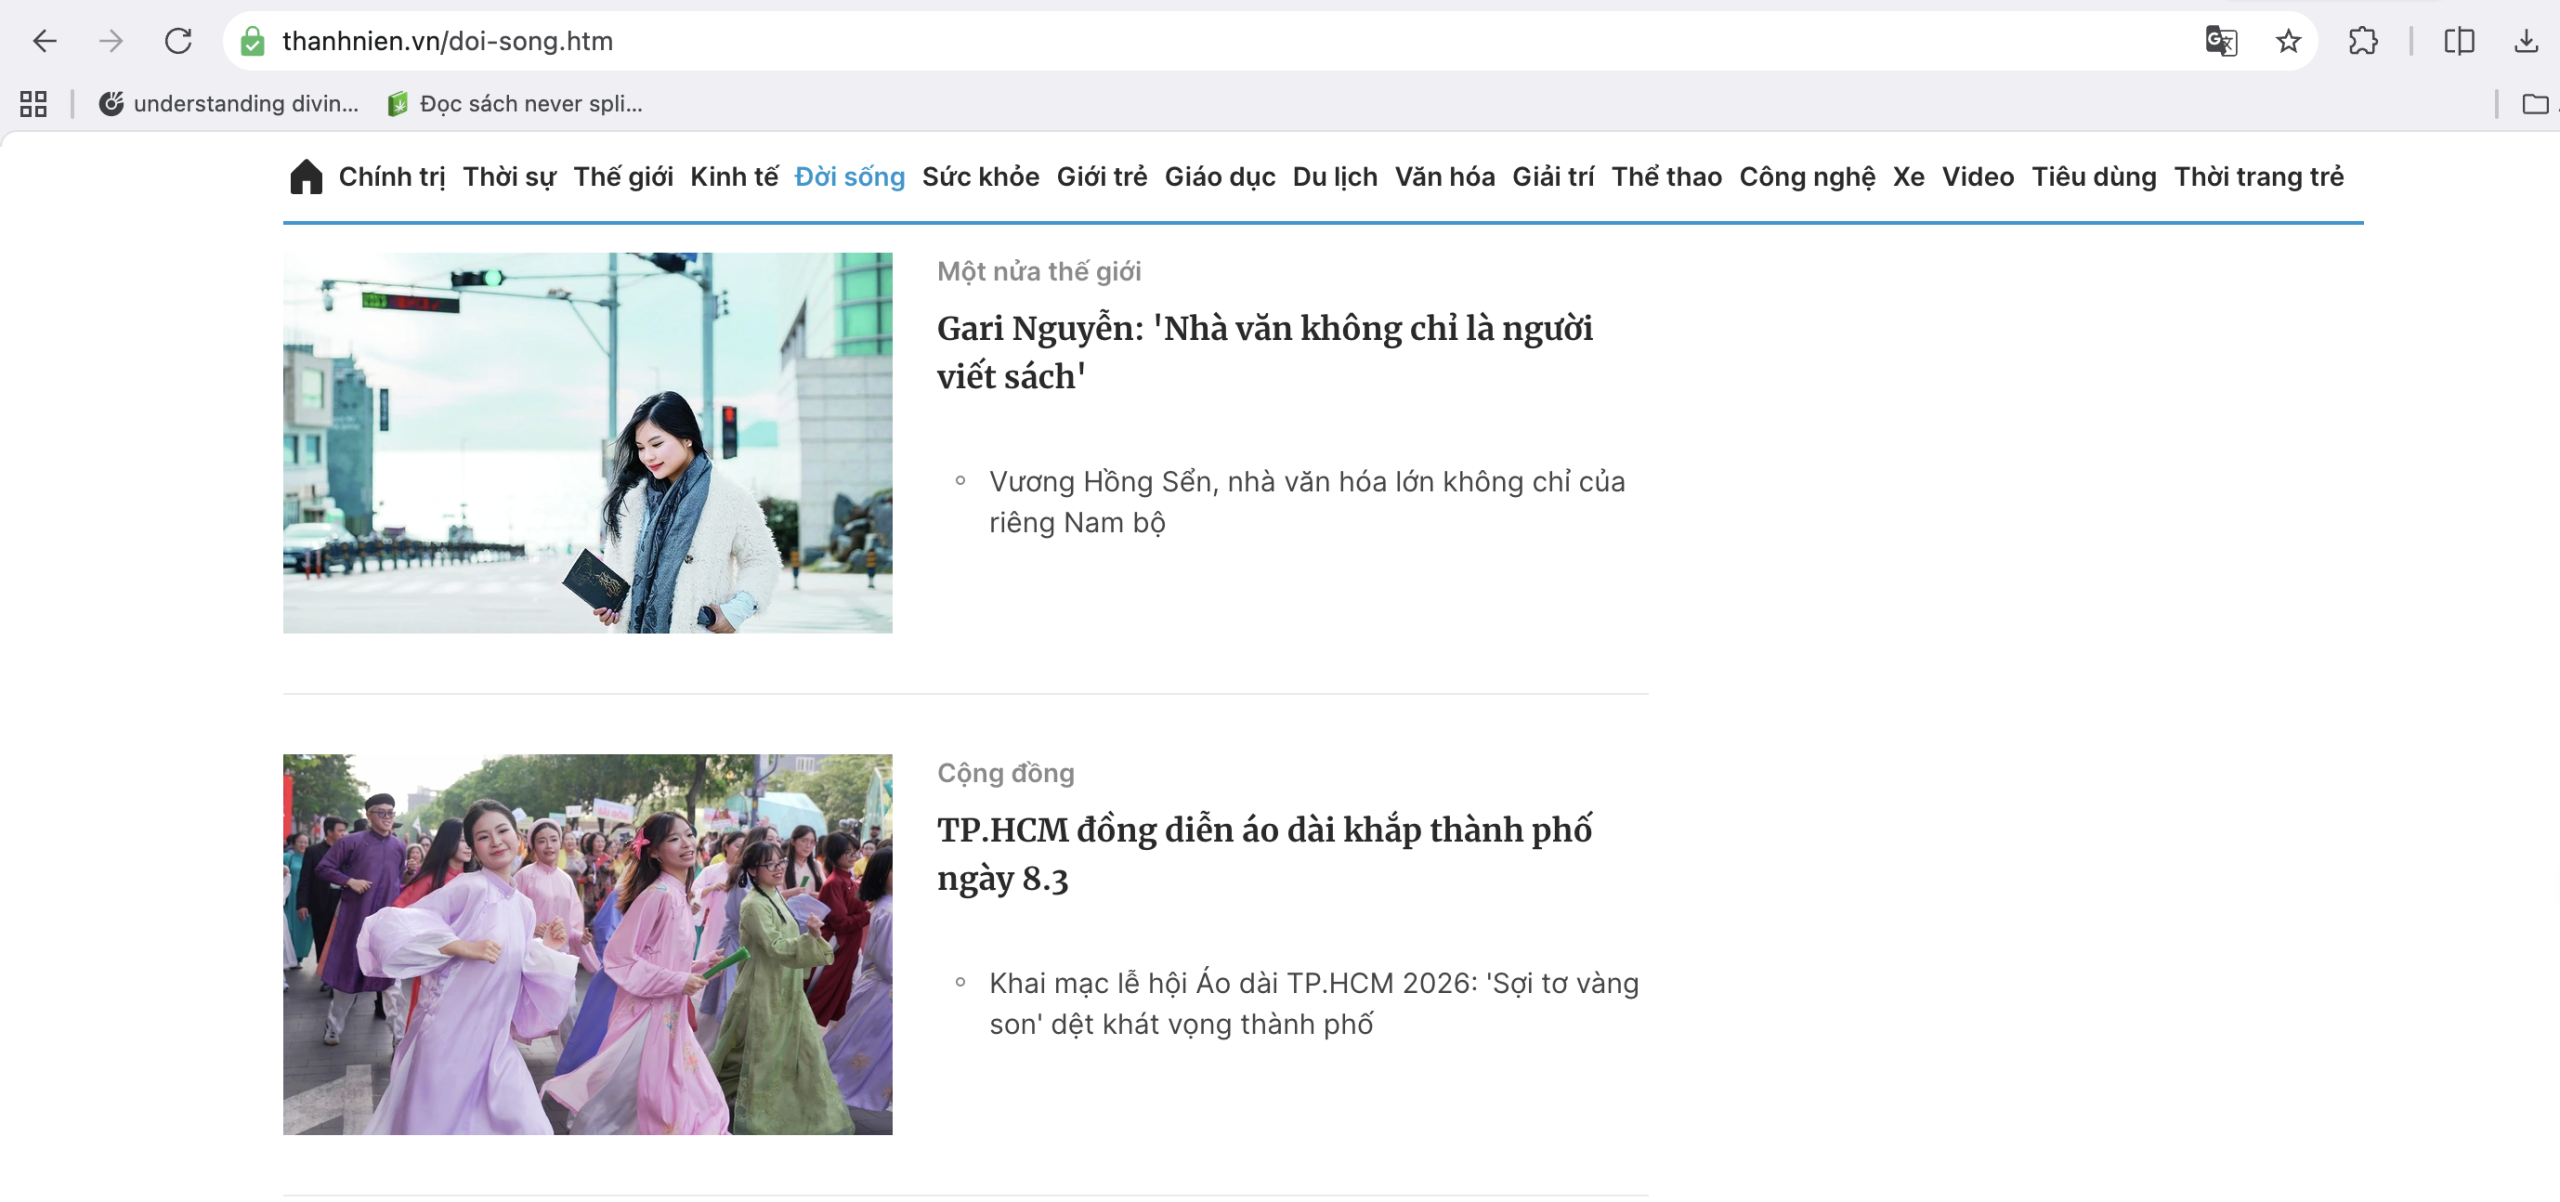The height and width of the screenshot is (1202, 2560).
Task: Click the site security lock icon
Action: tap(253, 41)
